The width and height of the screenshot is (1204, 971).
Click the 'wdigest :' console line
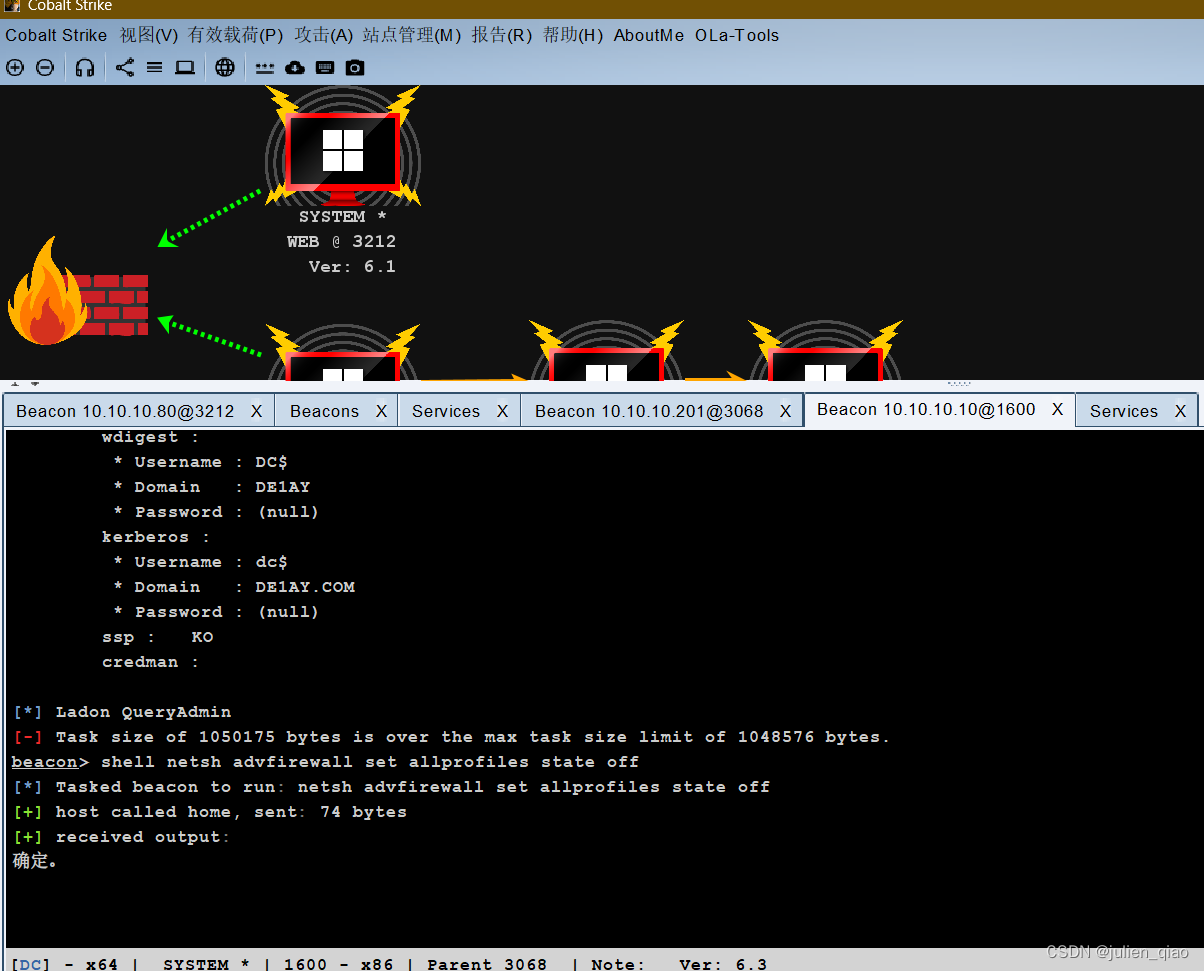click(150, 437)
